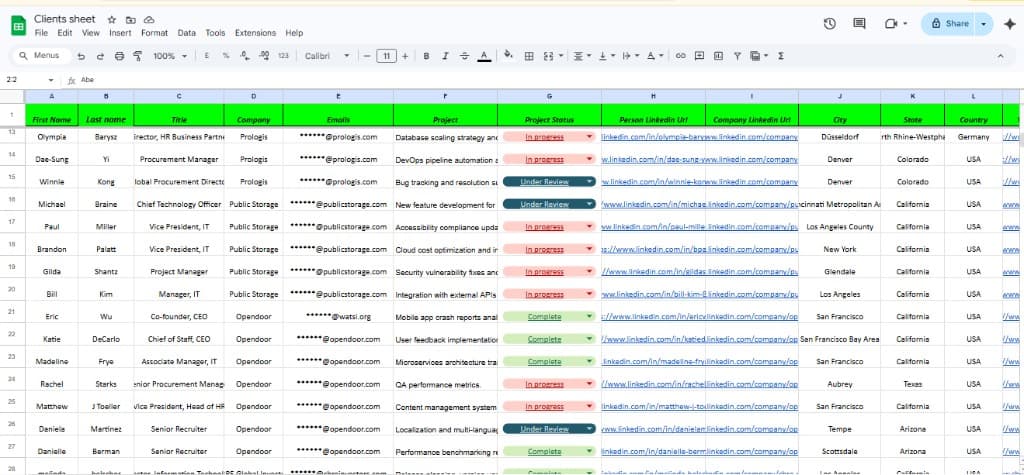Insert a chart from toolbar
The height and width of the screenshot is (475, 1024).
click(718, 56)
